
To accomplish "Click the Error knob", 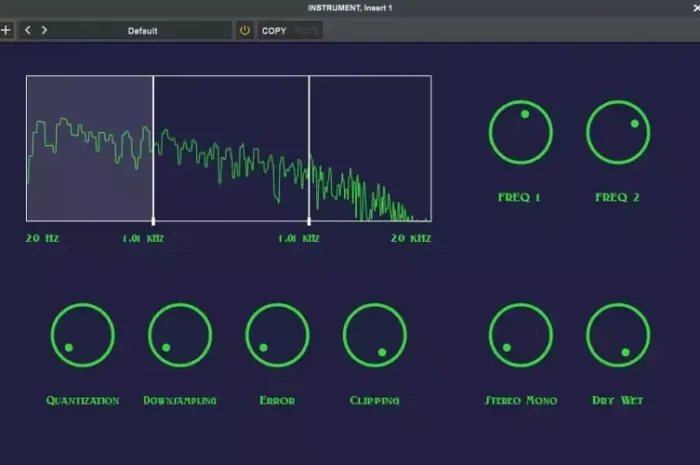I will pyautogui.click(x=277, y=335).
